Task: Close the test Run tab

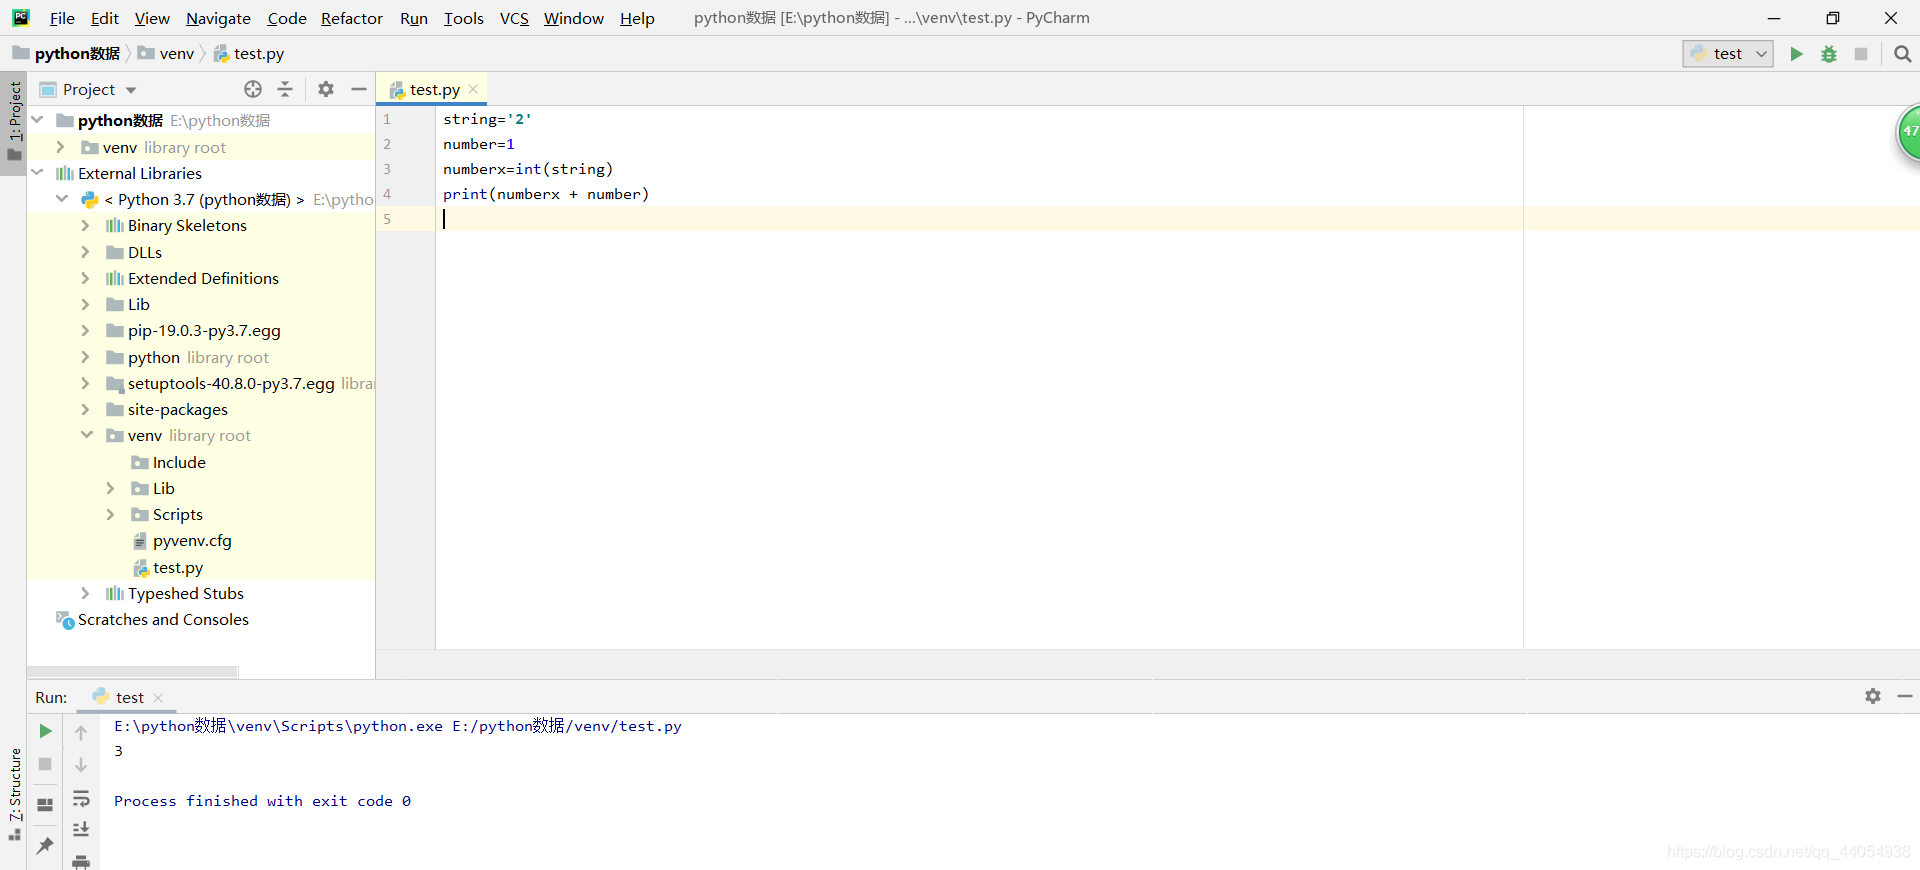Action: click(x=158, y=698)
